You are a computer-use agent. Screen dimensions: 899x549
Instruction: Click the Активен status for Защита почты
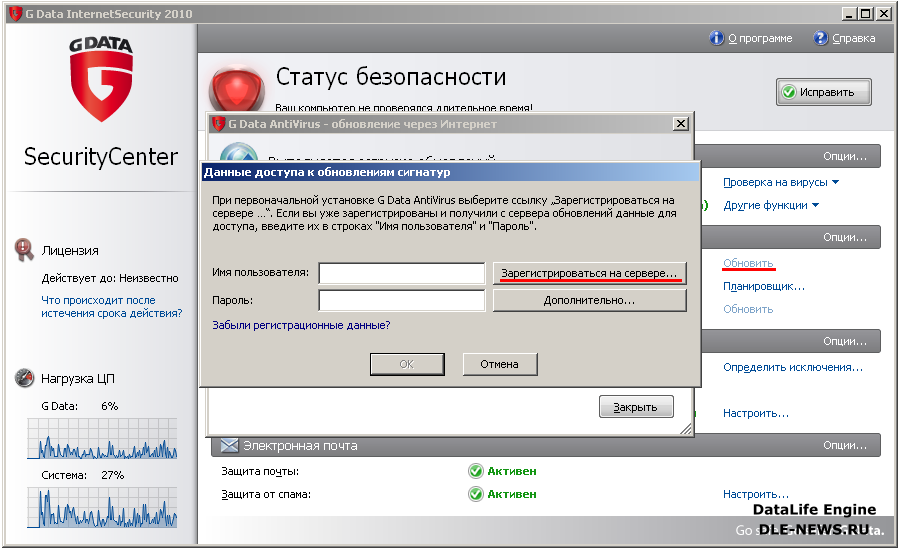click(x=511, y=471)
